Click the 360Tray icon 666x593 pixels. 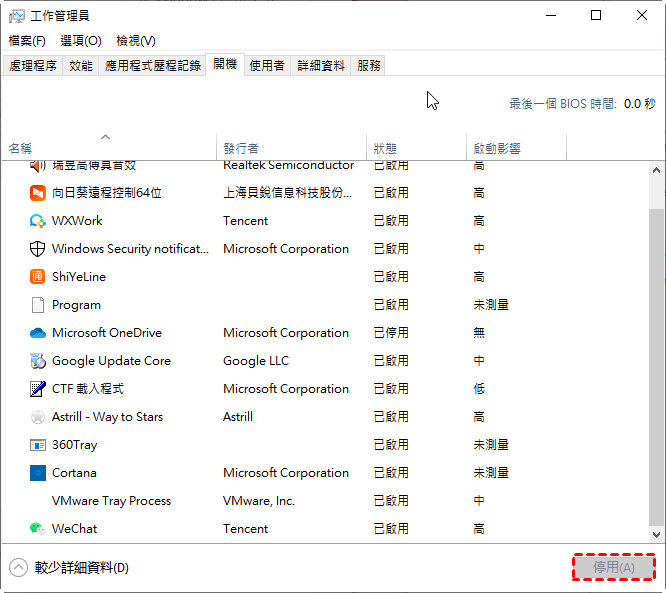click(37, 445)
